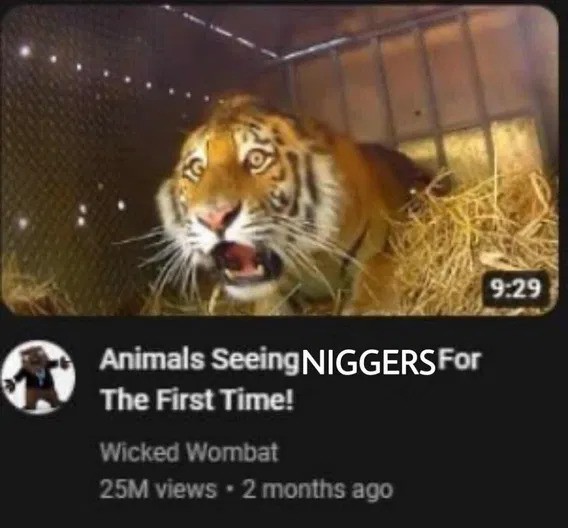Click the '2 months ago' upload date

pos(318,490)
